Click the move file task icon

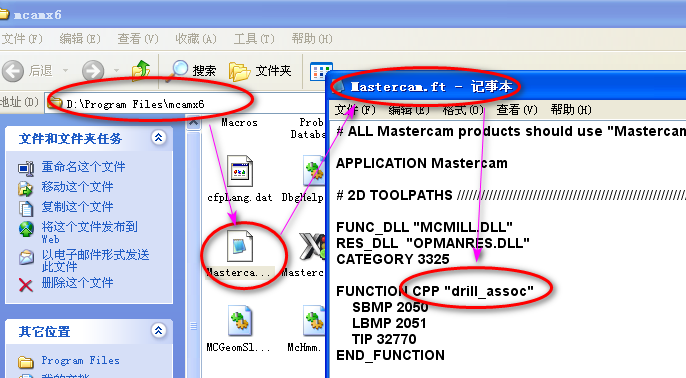click(26, 189)
